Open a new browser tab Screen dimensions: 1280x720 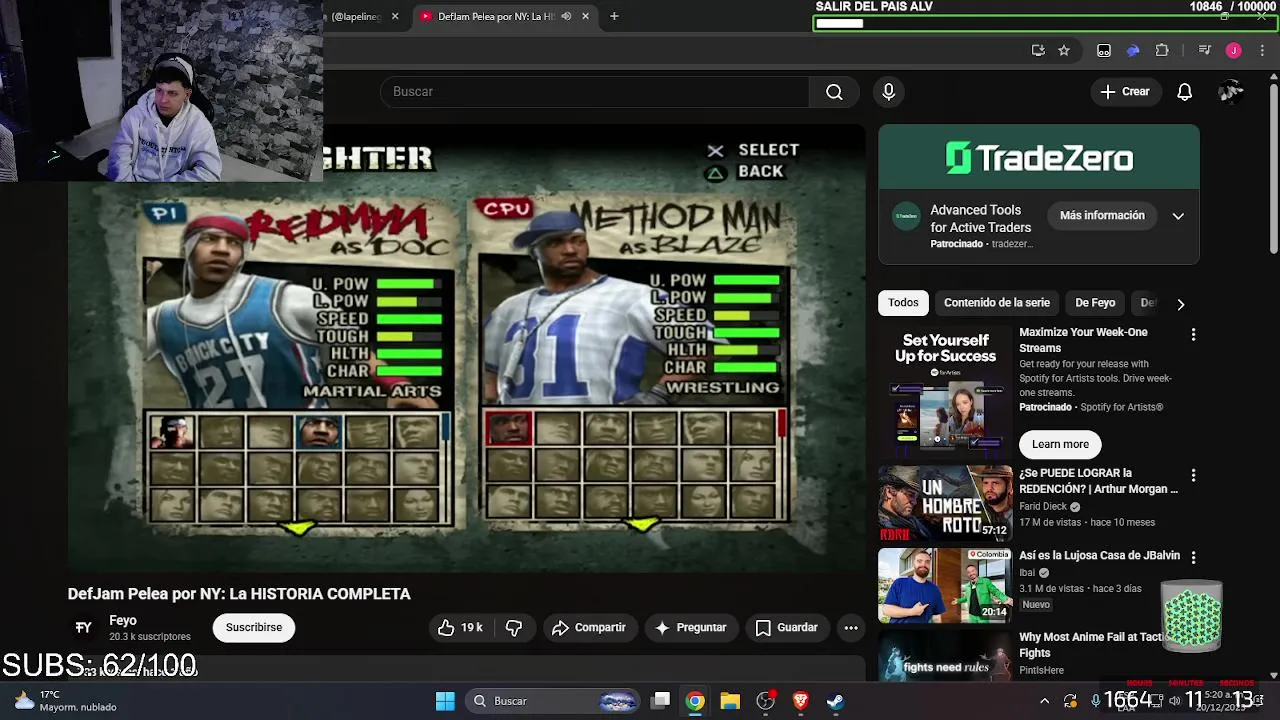(614, 16)
